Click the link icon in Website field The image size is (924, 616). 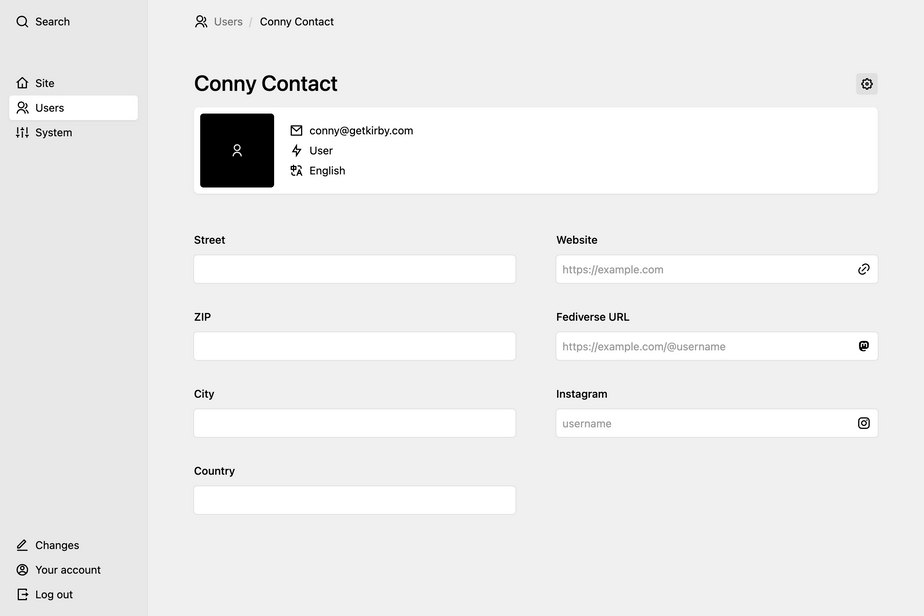(x=864, y=269)
